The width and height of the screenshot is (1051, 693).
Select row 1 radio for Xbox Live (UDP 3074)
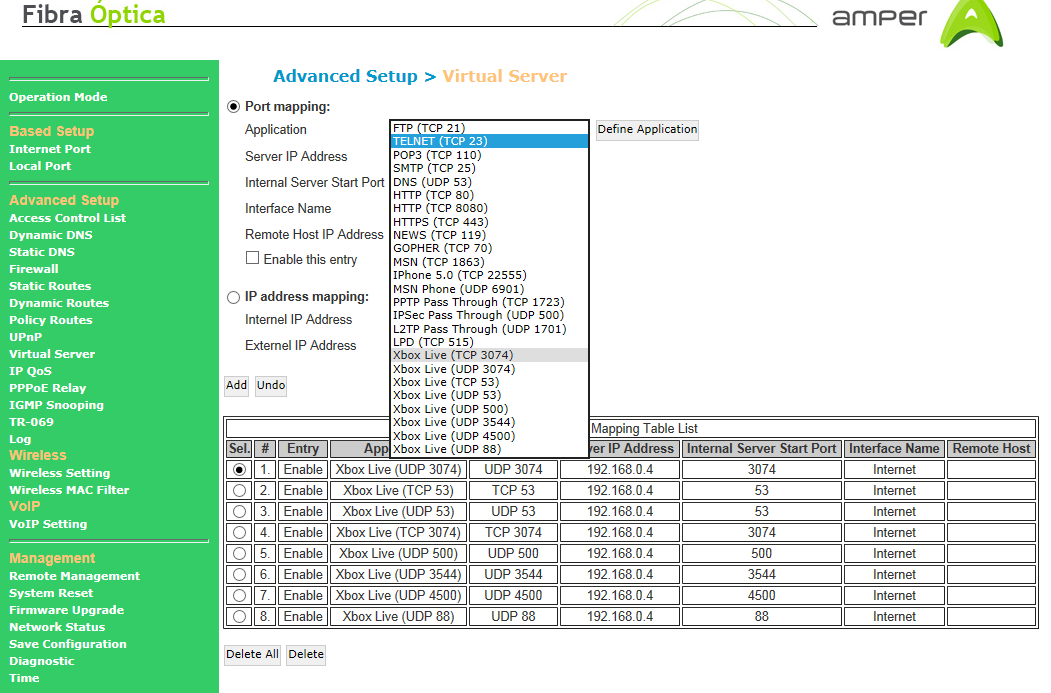(x=239, y=470)
